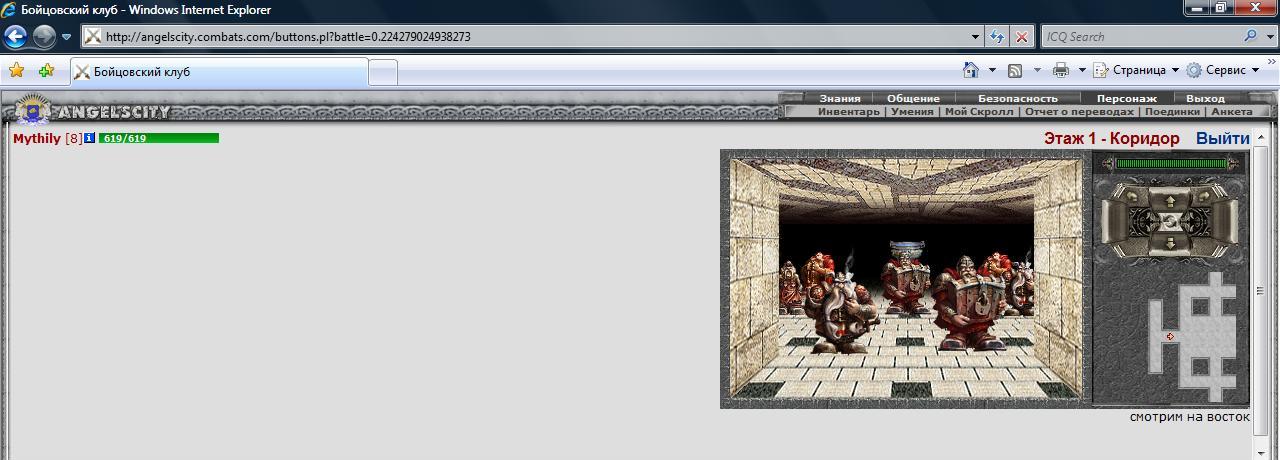Click the 619/619 health bar

coord(158,138)
